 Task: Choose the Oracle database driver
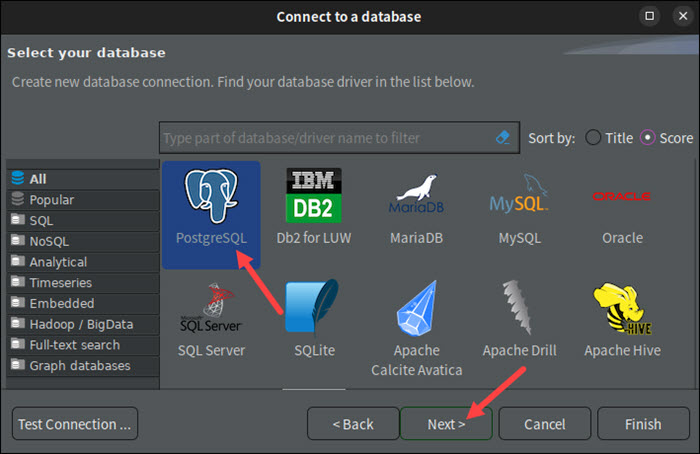622,216
